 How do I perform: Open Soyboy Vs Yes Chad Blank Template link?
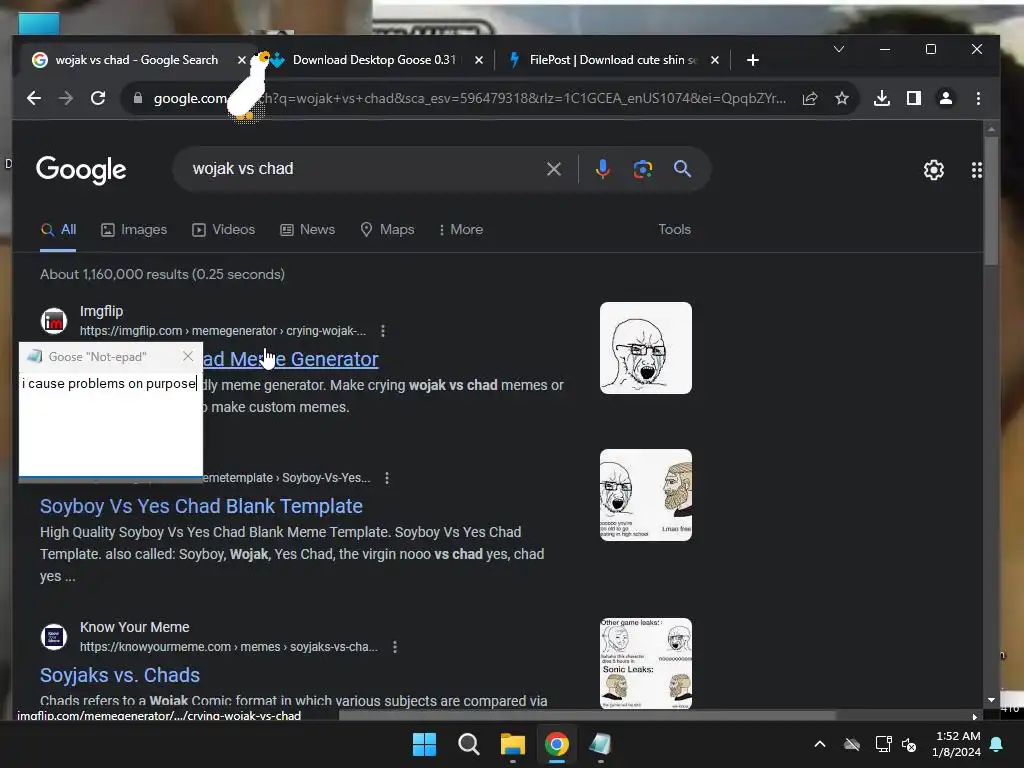click(x=201, y=506)
